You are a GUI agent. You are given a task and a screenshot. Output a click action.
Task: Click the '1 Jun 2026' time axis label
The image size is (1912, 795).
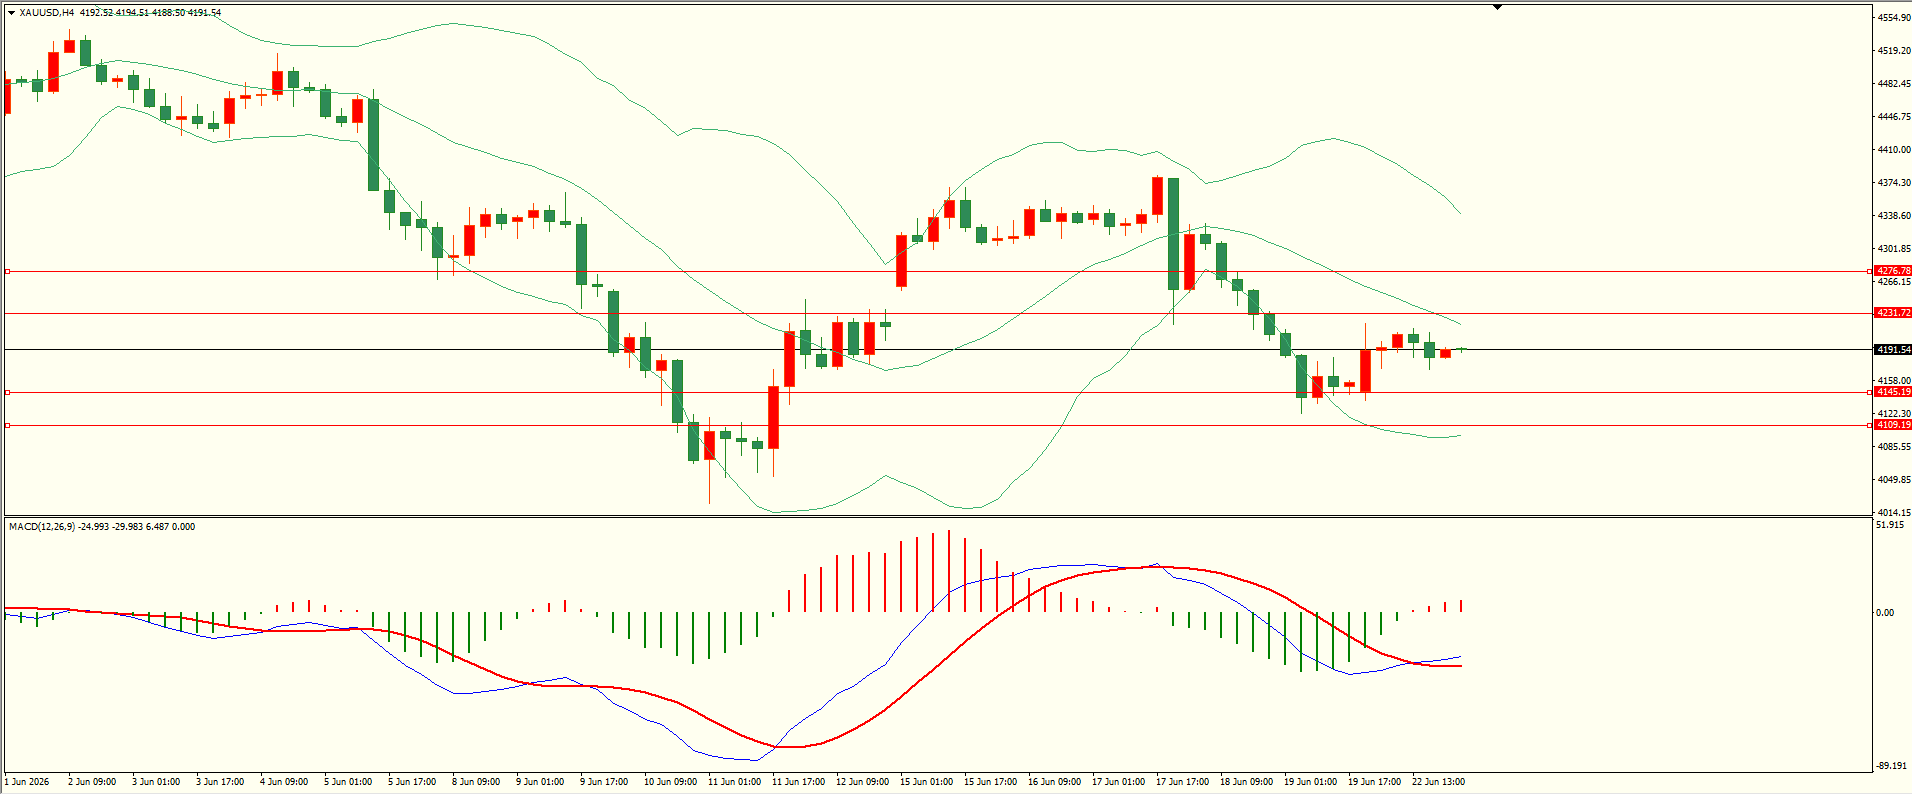[x=27, y=782]
